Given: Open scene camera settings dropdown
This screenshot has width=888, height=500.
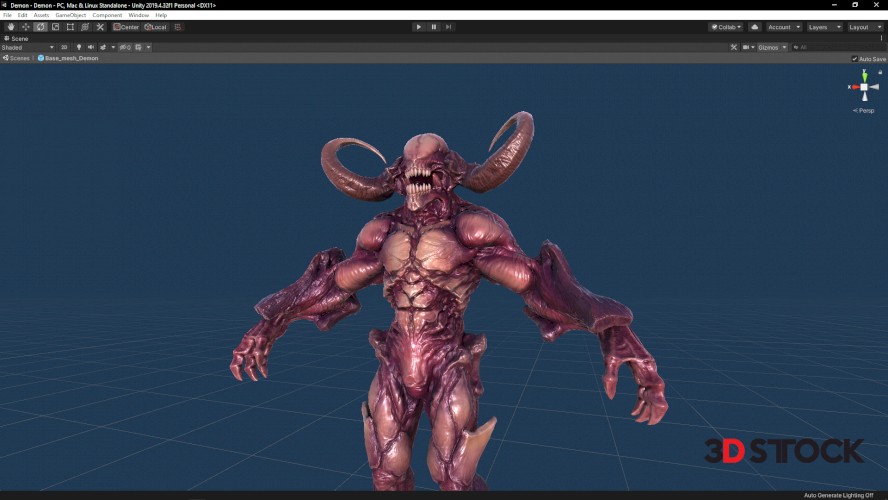Looking at the screenshot, I should click(x=748, y=47).
